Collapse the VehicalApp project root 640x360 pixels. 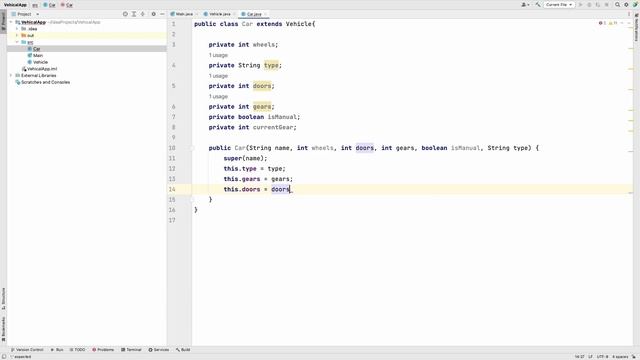point(11,22)
